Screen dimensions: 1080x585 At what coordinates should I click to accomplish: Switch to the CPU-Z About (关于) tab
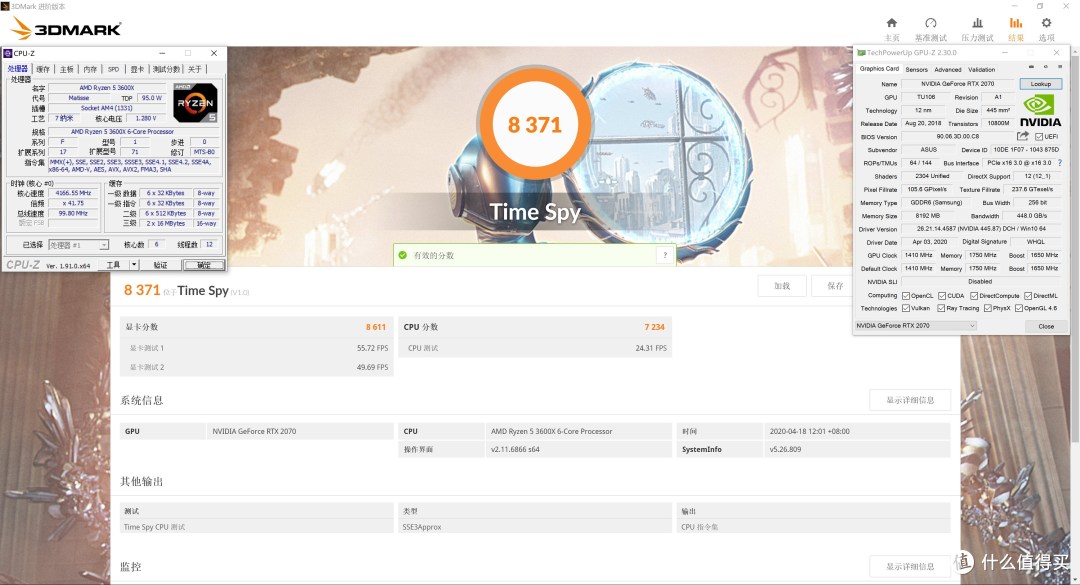(x=195, y=69)
